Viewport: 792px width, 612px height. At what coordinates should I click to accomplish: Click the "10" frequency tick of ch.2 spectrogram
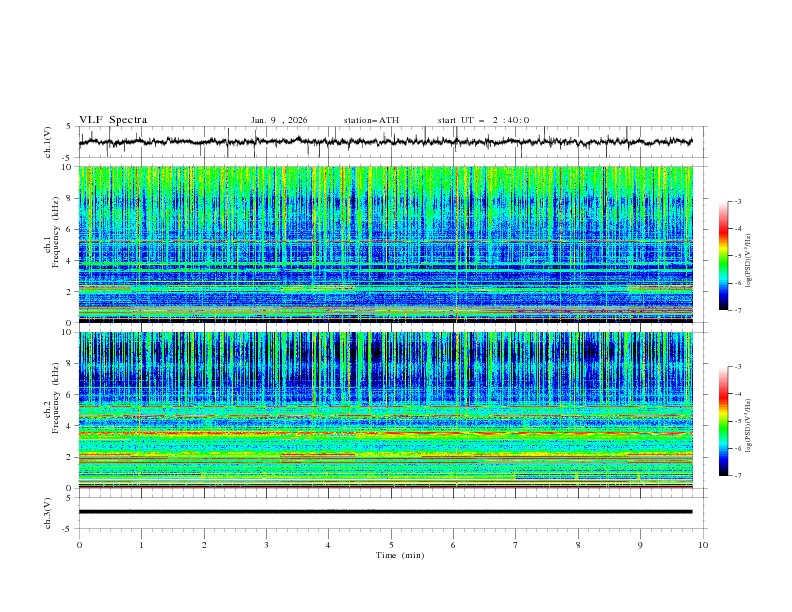(68, 332)
